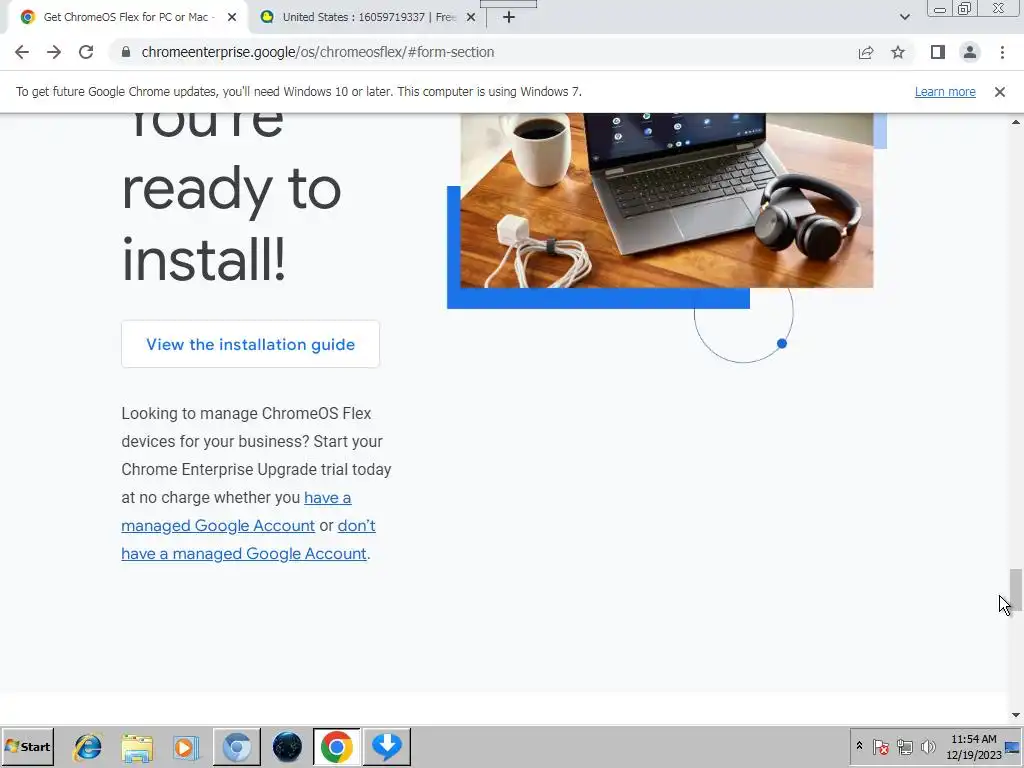This screenshot has height=768, width=1024.
Task: Share this page via the share icon
Action: click(866, 52)
